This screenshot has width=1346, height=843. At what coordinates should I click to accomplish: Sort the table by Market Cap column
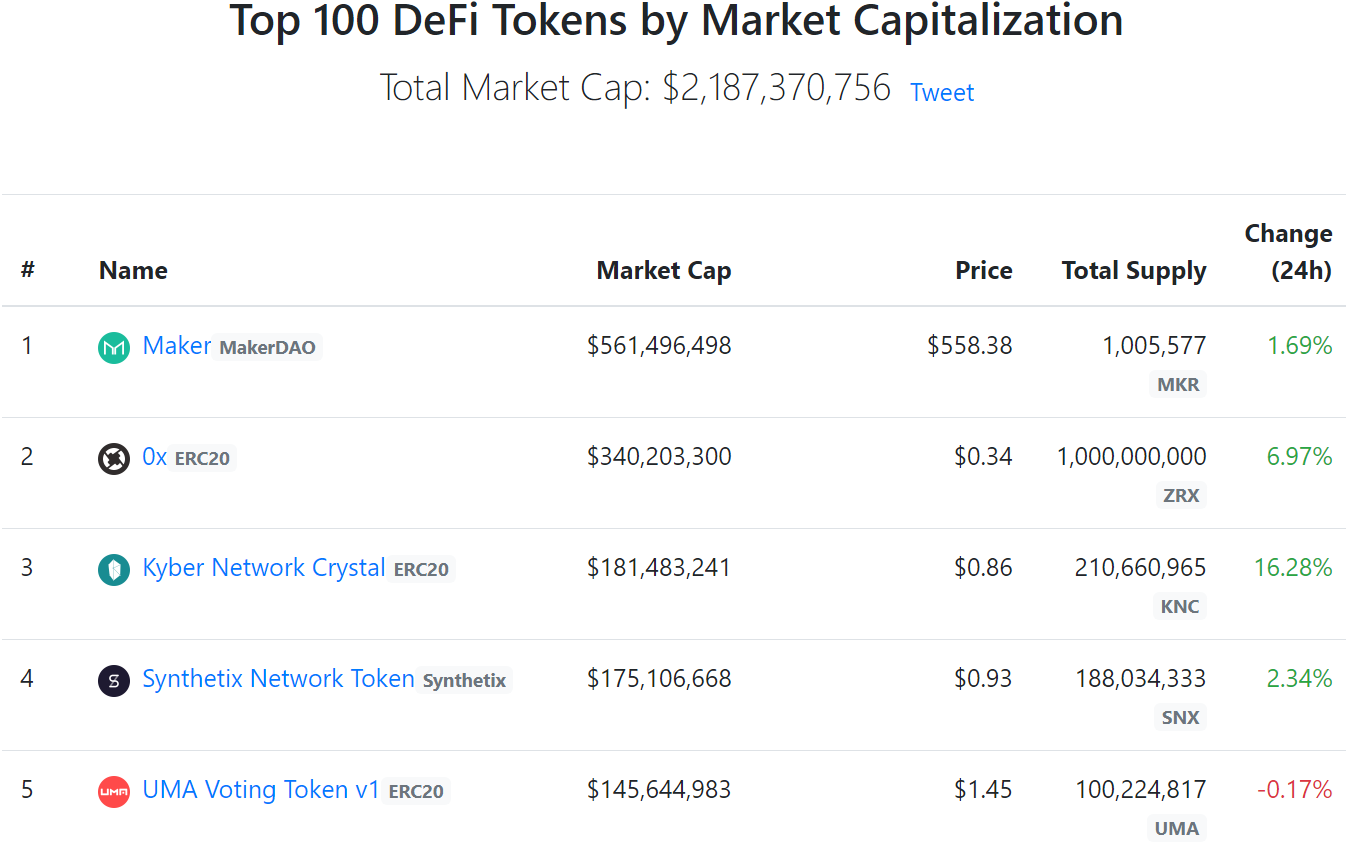point(663,270)
